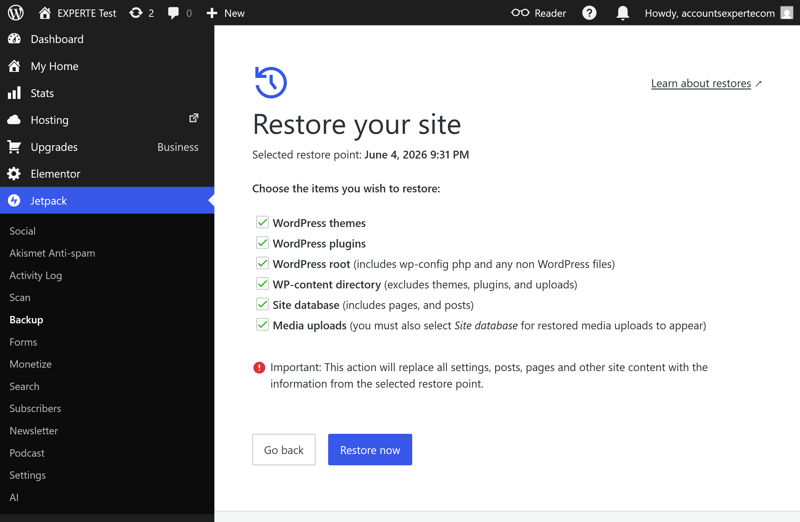Open Forms submenu item
Image resolution: width=800 pixels, height=522 pixels.
coord(23,342)
